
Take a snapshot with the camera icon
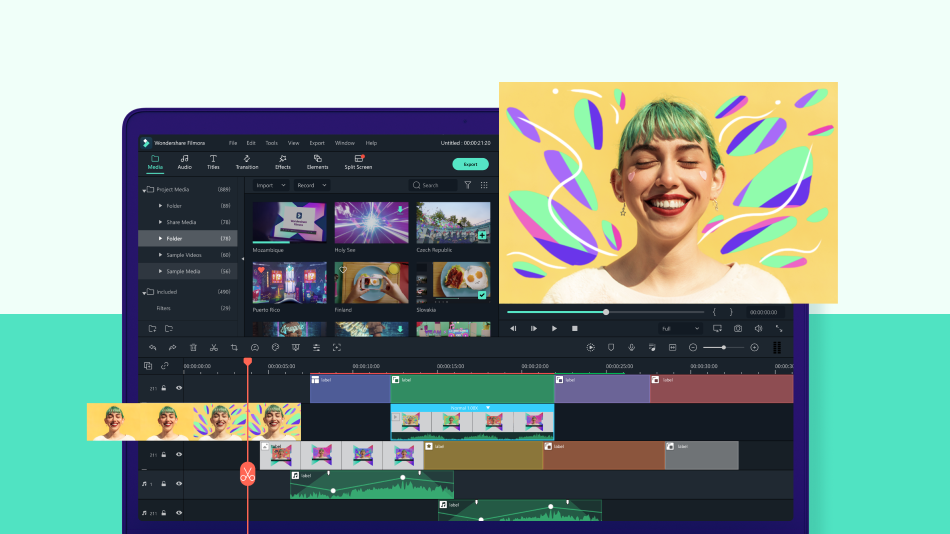point(738,329)
